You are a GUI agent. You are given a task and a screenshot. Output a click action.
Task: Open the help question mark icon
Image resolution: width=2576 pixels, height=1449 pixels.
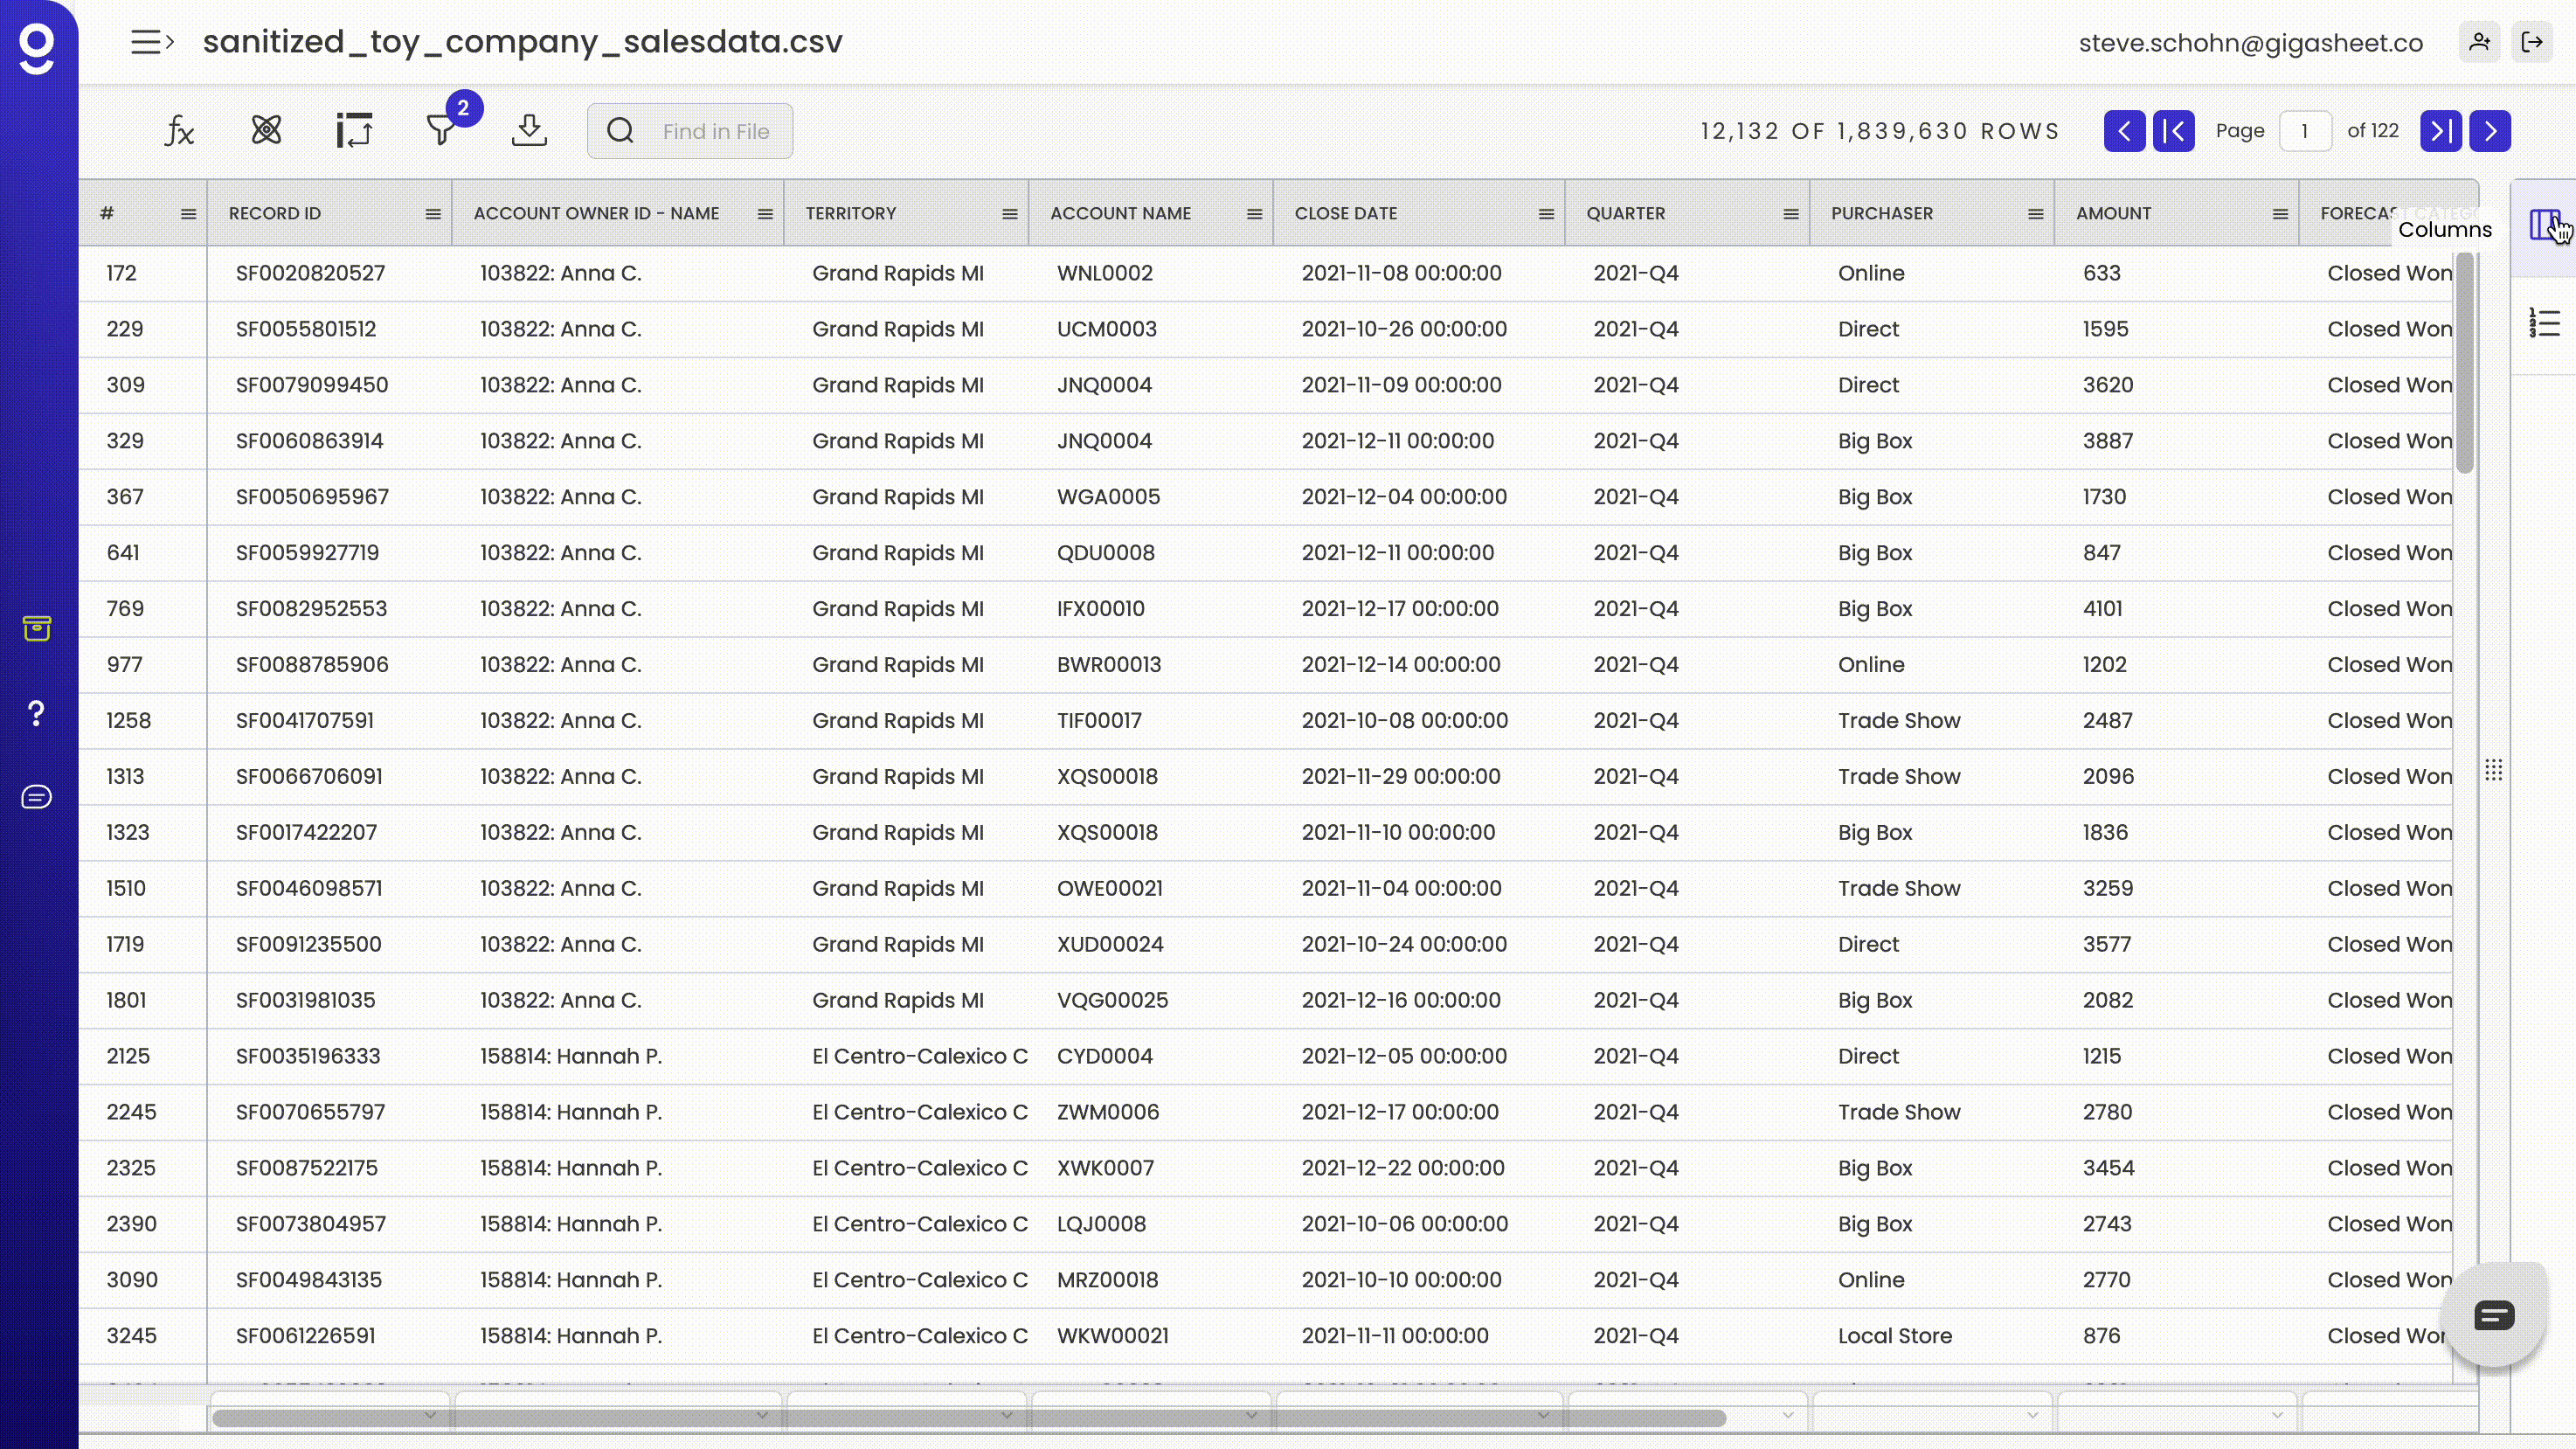tap(37, 713)
